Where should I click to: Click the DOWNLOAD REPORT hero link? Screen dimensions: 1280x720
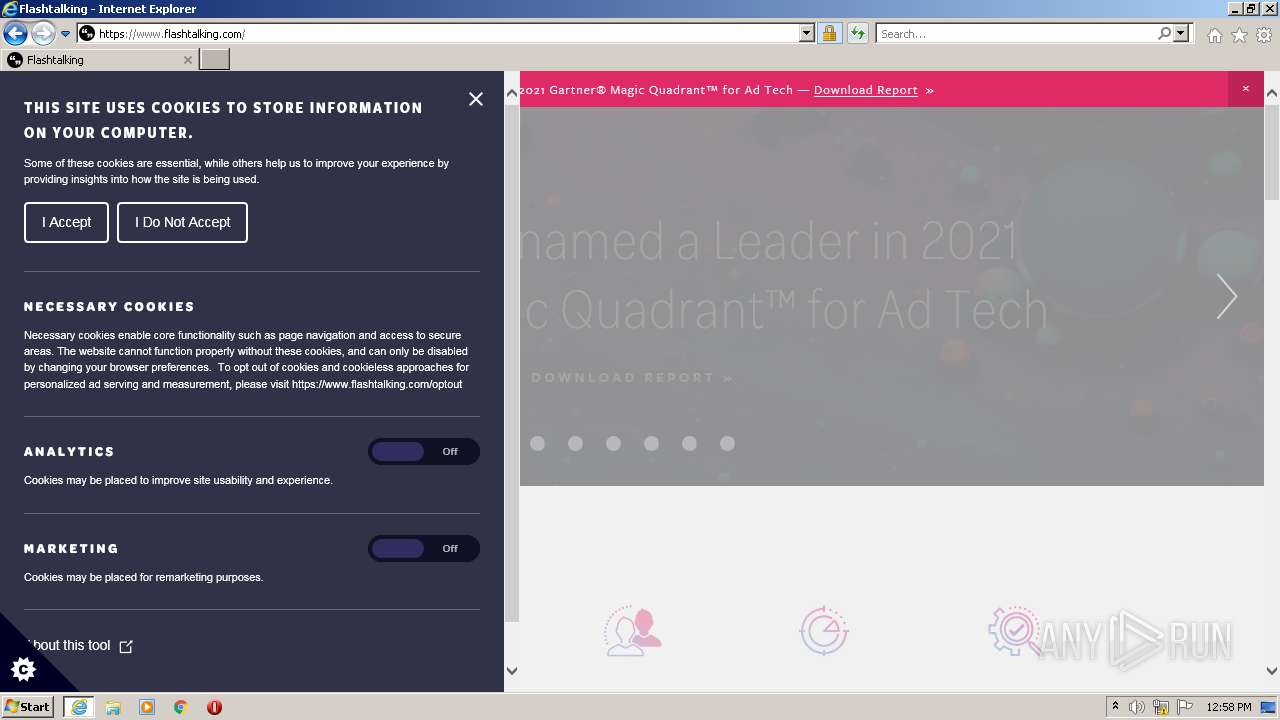coord(632,378)
